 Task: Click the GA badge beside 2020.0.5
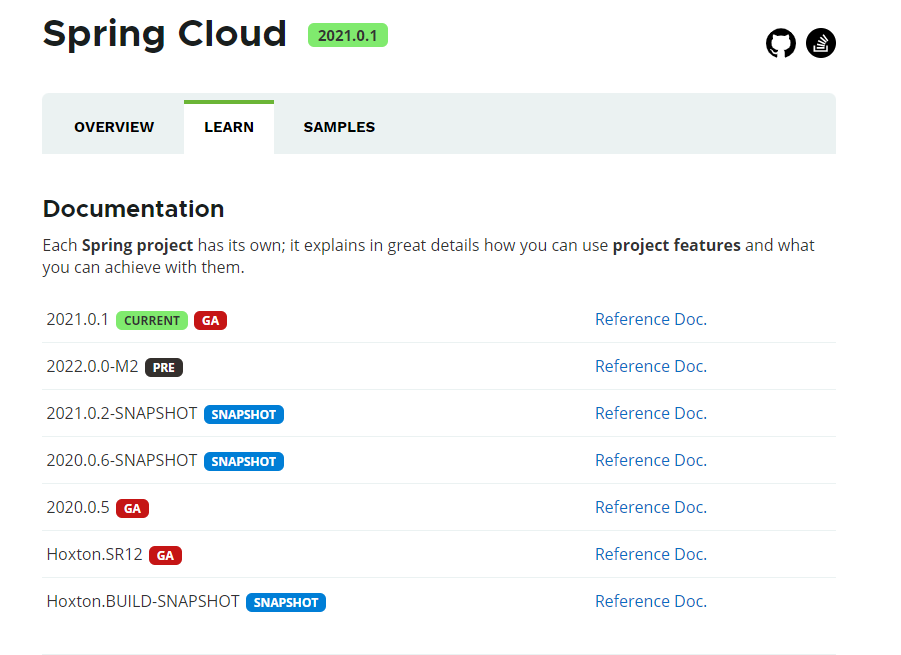click(x=132, y=509)
